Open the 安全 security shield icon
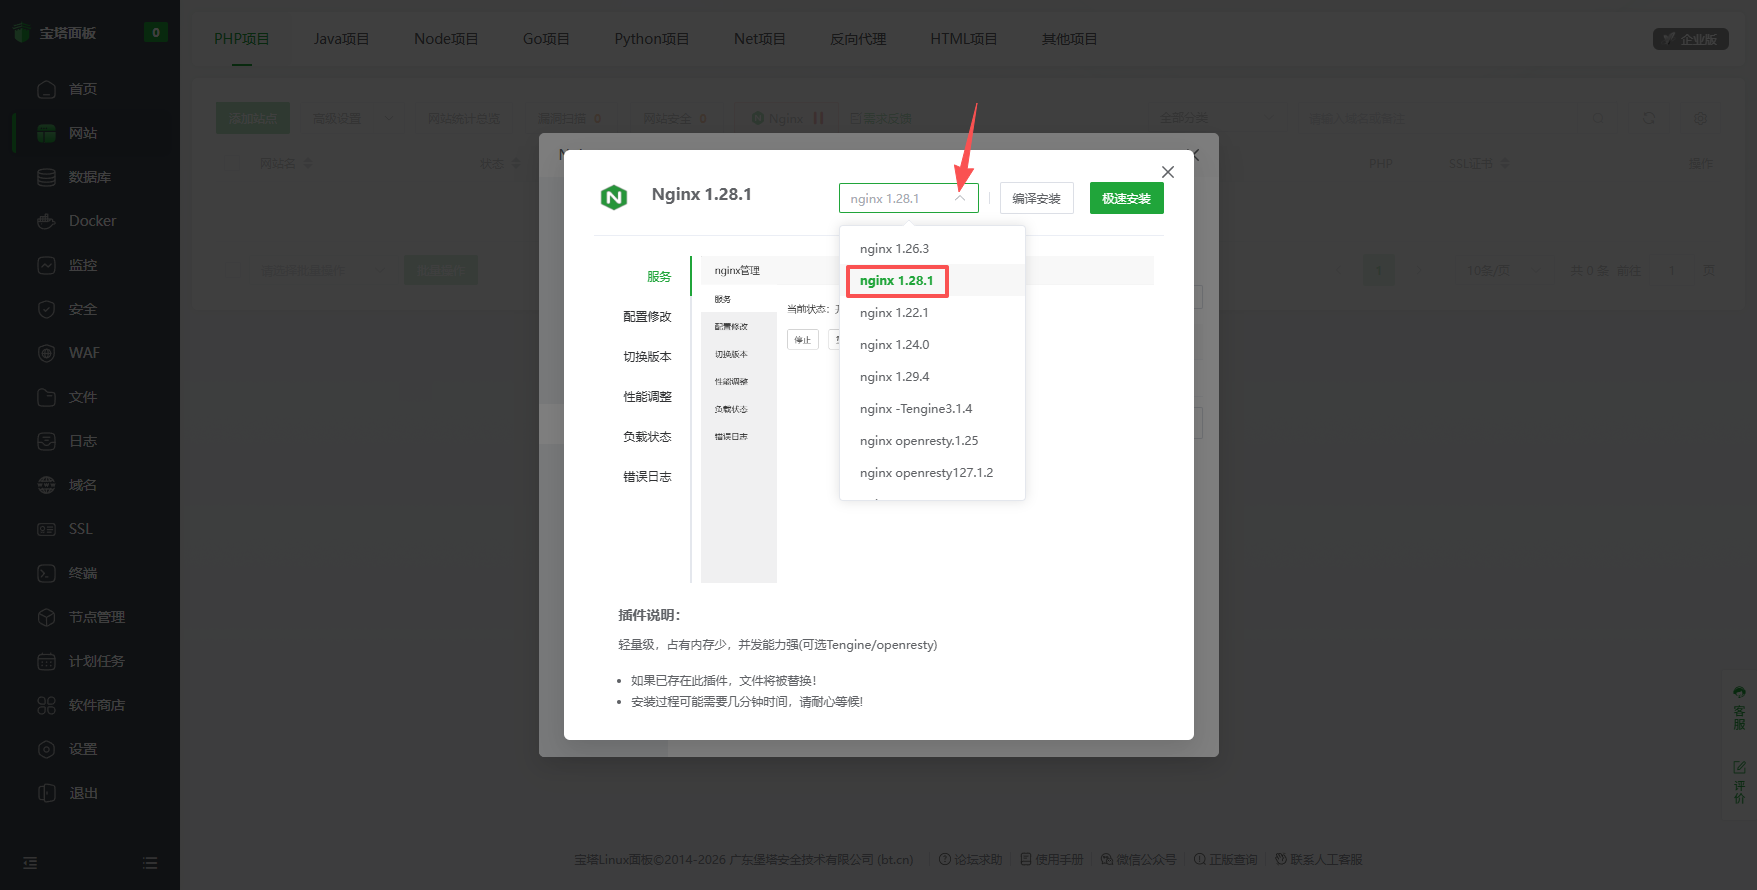The image size is (1757, 890). click(x=46, y=309)
